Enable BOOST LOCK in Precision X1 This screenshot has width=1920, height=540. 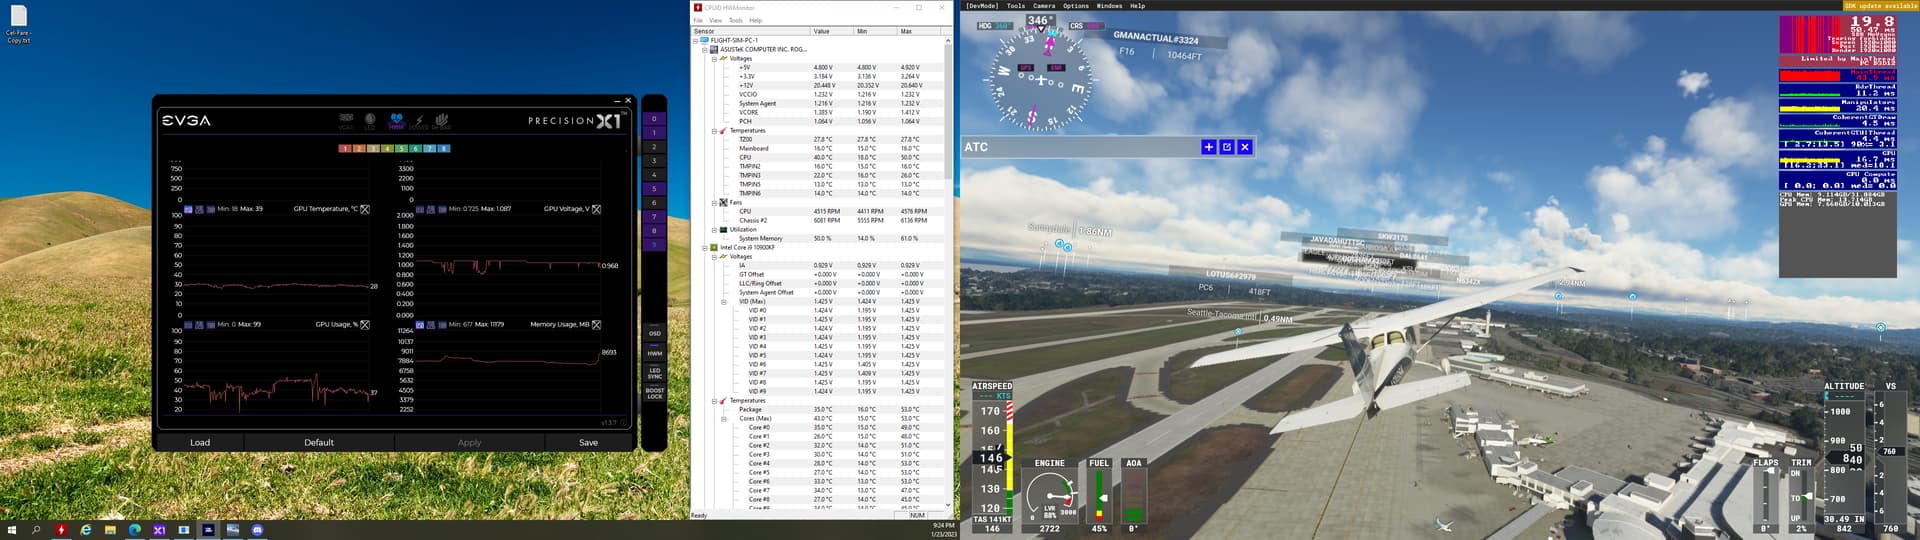point(655,393)
